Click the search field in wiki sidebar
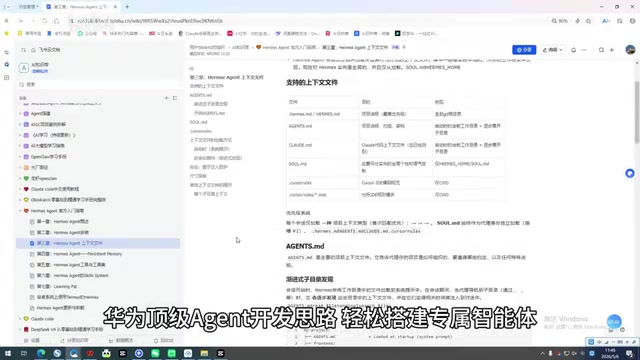 click(x=98, y=84)
